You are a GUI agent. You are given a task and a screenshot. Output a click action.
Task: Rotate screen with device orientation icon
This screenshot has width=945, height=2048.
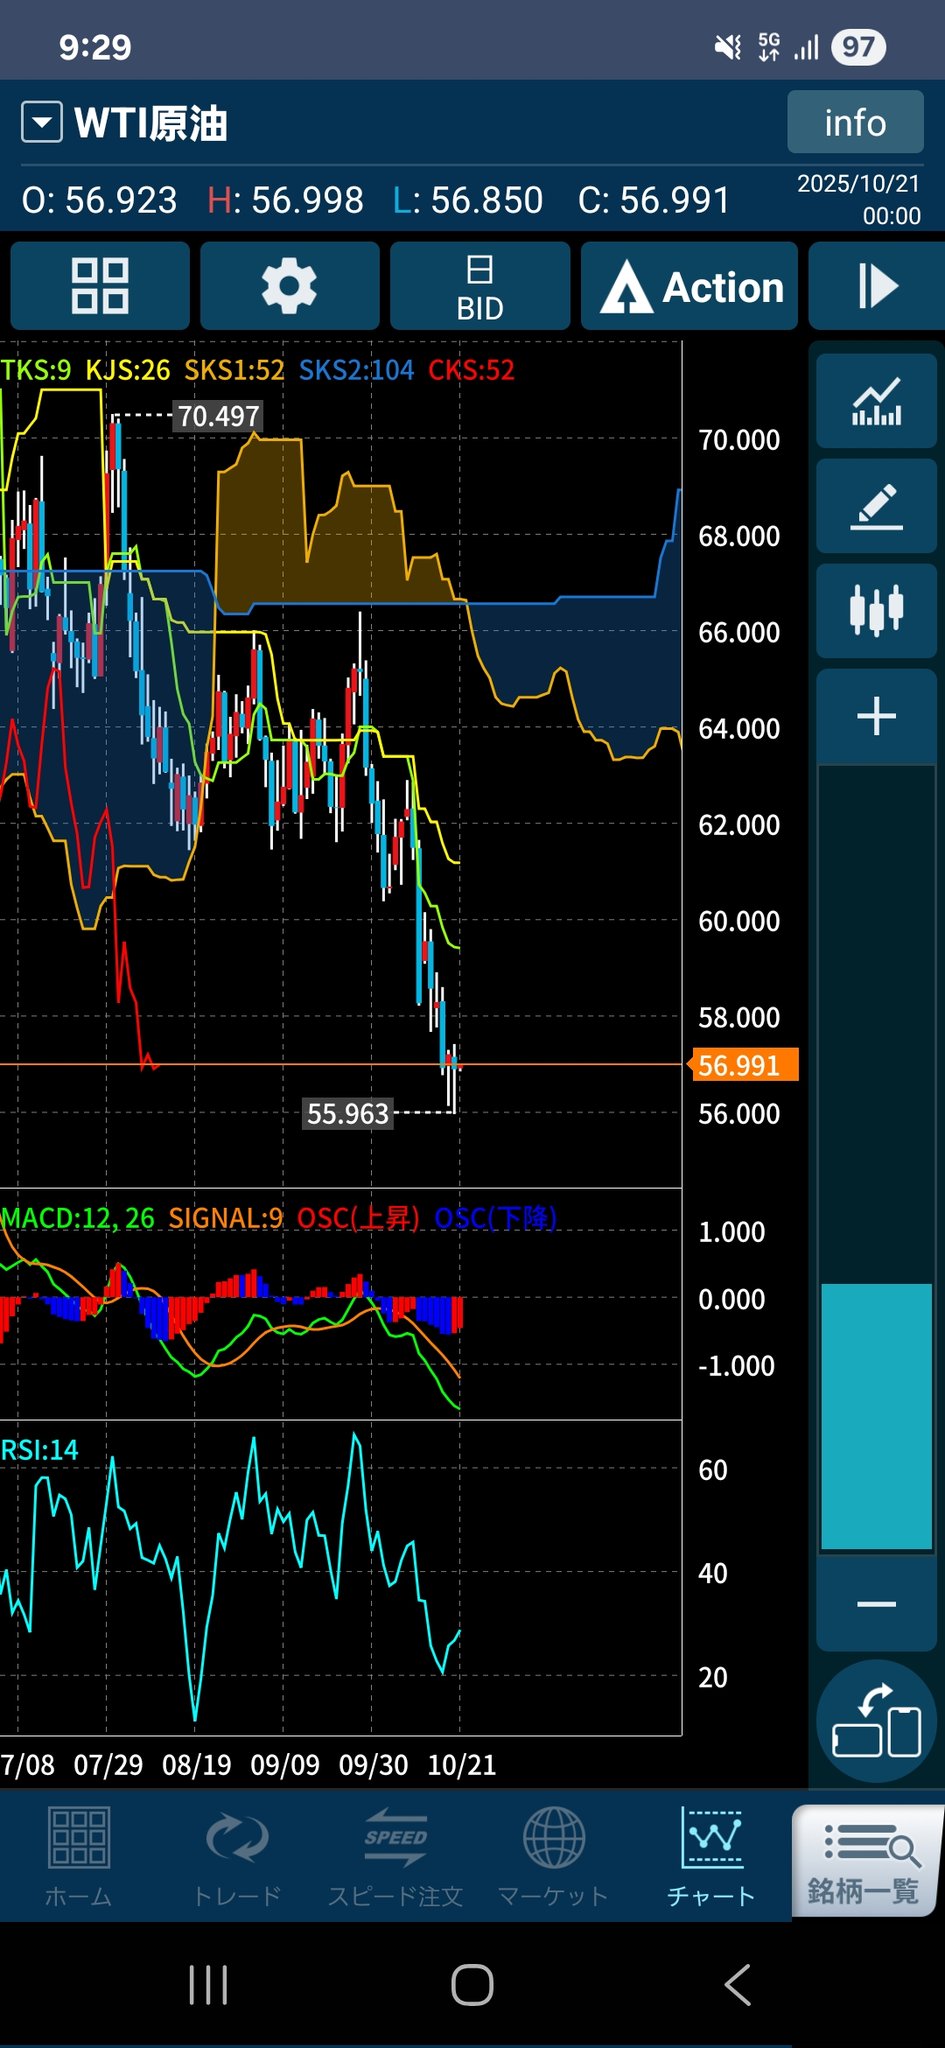click(x=876, y=1721)
